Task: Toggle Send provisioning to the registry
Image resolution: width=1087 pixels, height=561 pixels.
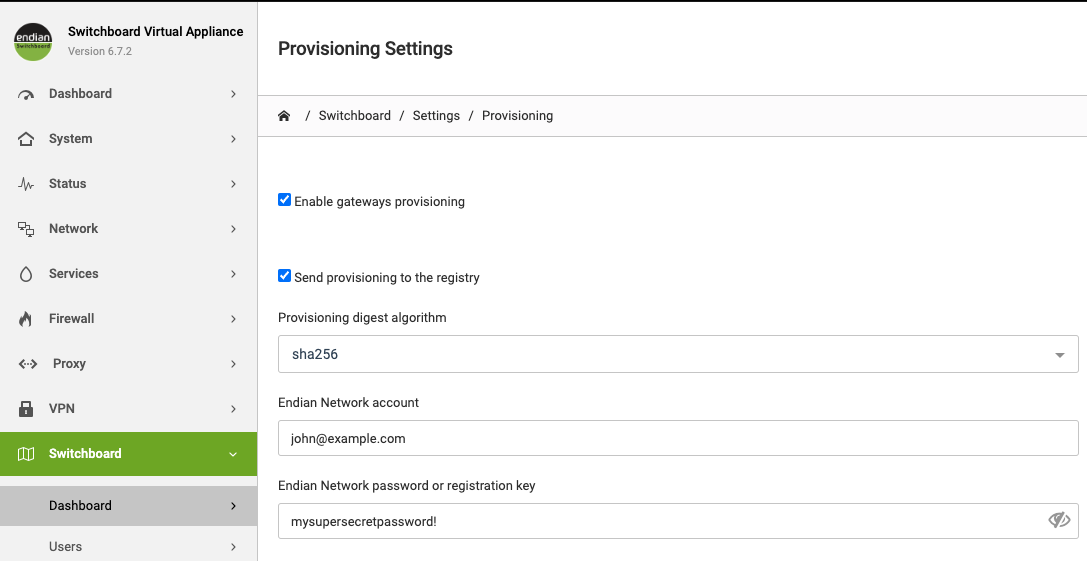Action: [x=284, y=276]
